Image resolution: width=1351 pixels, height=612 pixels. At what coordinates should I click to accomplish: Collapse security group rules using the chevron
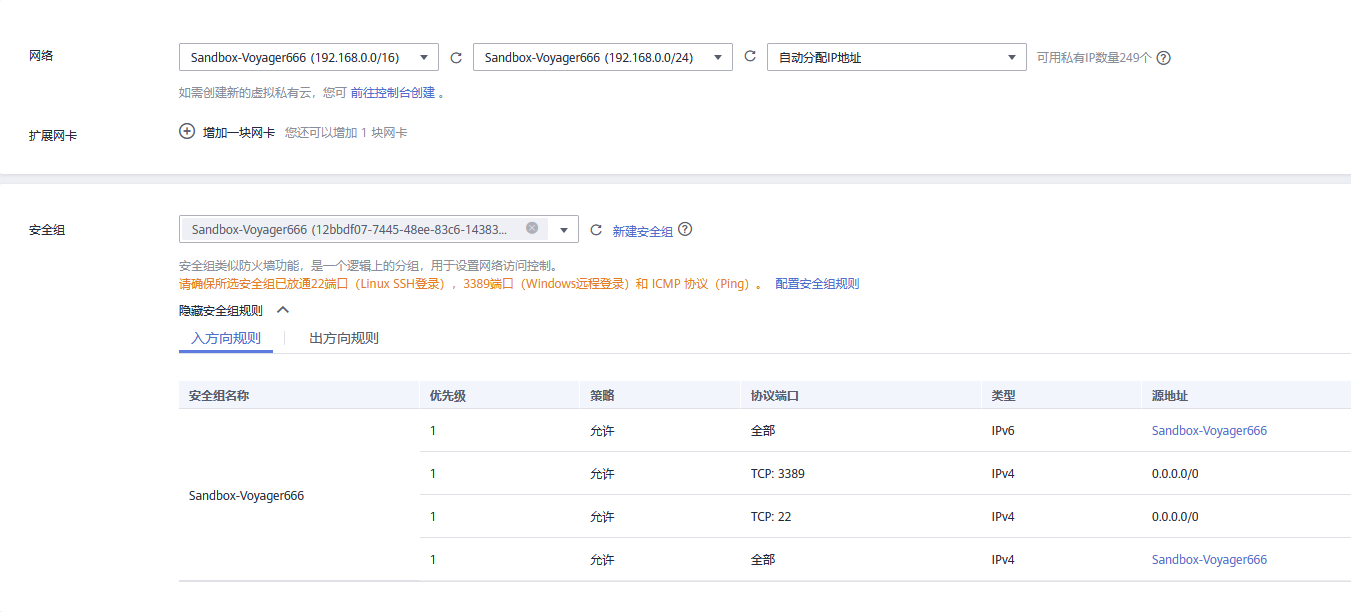point(283,311)
